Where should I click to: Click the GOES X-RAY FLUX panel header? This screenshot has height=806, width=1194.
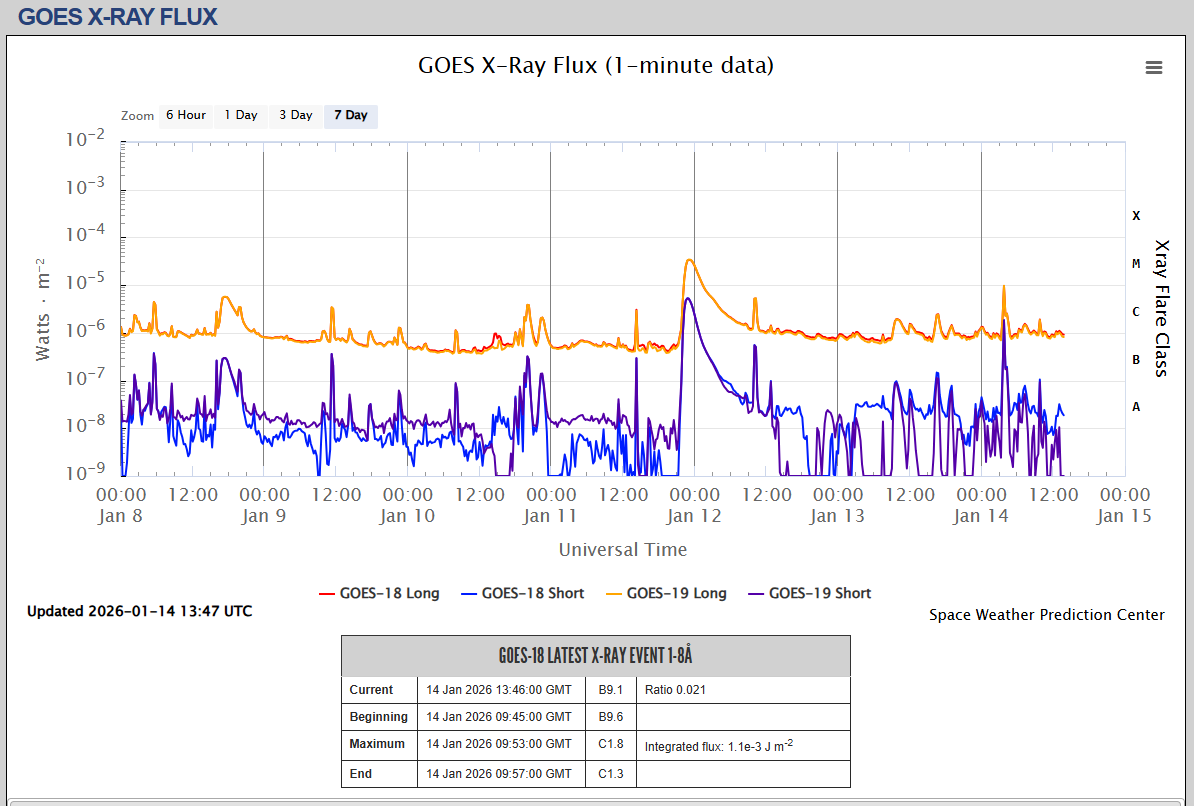118,17
